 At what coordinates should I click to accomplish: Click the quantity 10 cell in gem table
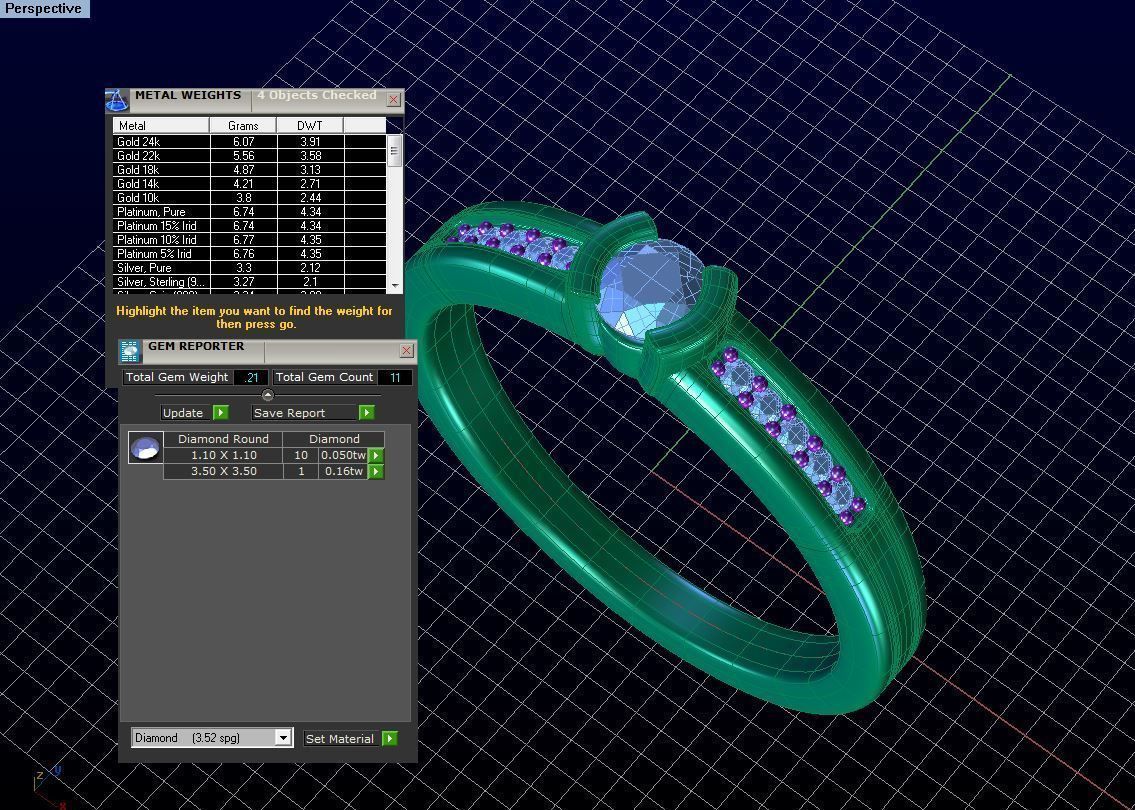pyautogui.click(x=300, y=455)
